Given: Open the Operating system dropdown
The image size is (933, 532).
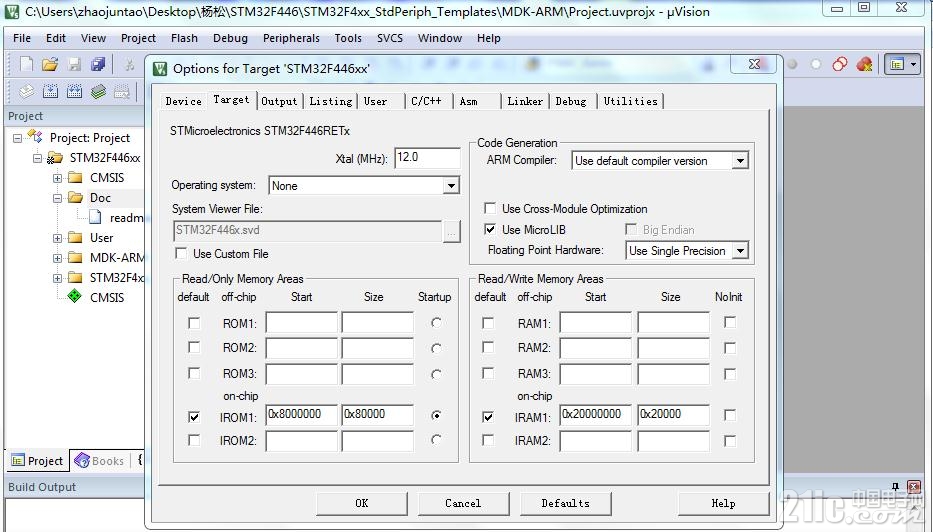Looking at the screenshot, I should (452, 186).
